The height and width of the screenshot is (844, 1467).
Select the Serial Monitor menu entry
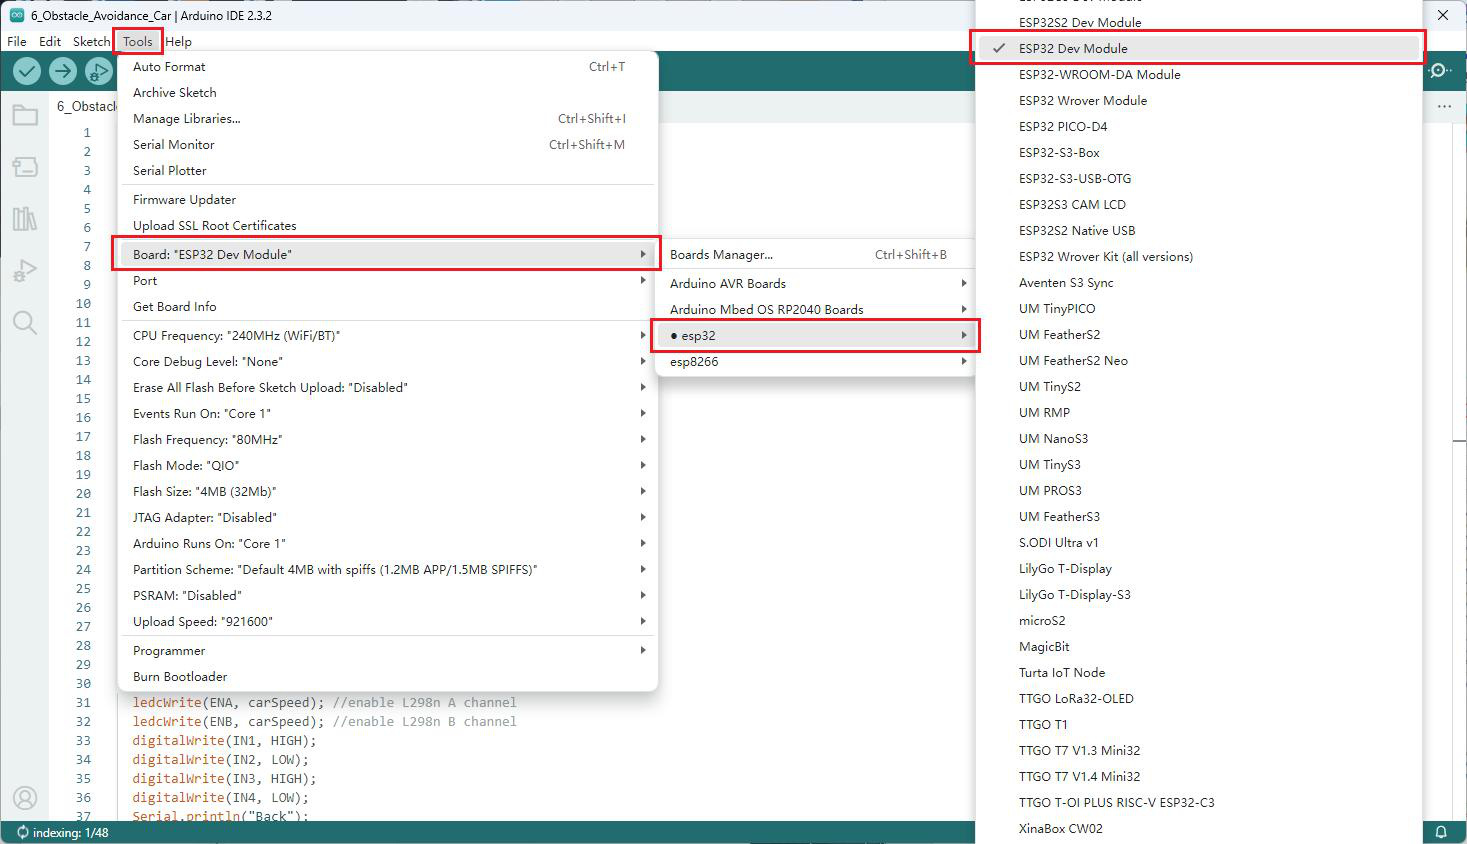click(388, 144)
